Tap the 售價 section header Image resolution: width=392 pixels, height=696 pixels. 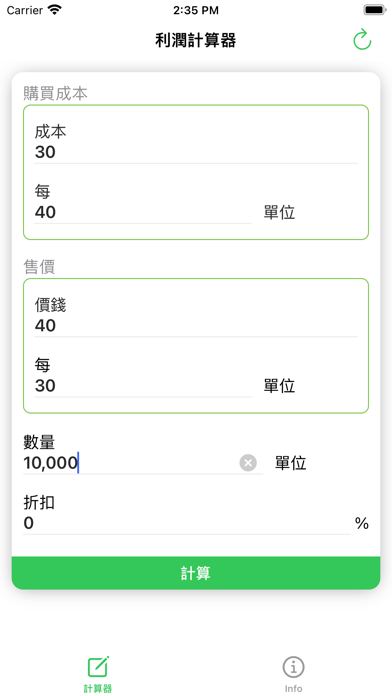(39, 267)
